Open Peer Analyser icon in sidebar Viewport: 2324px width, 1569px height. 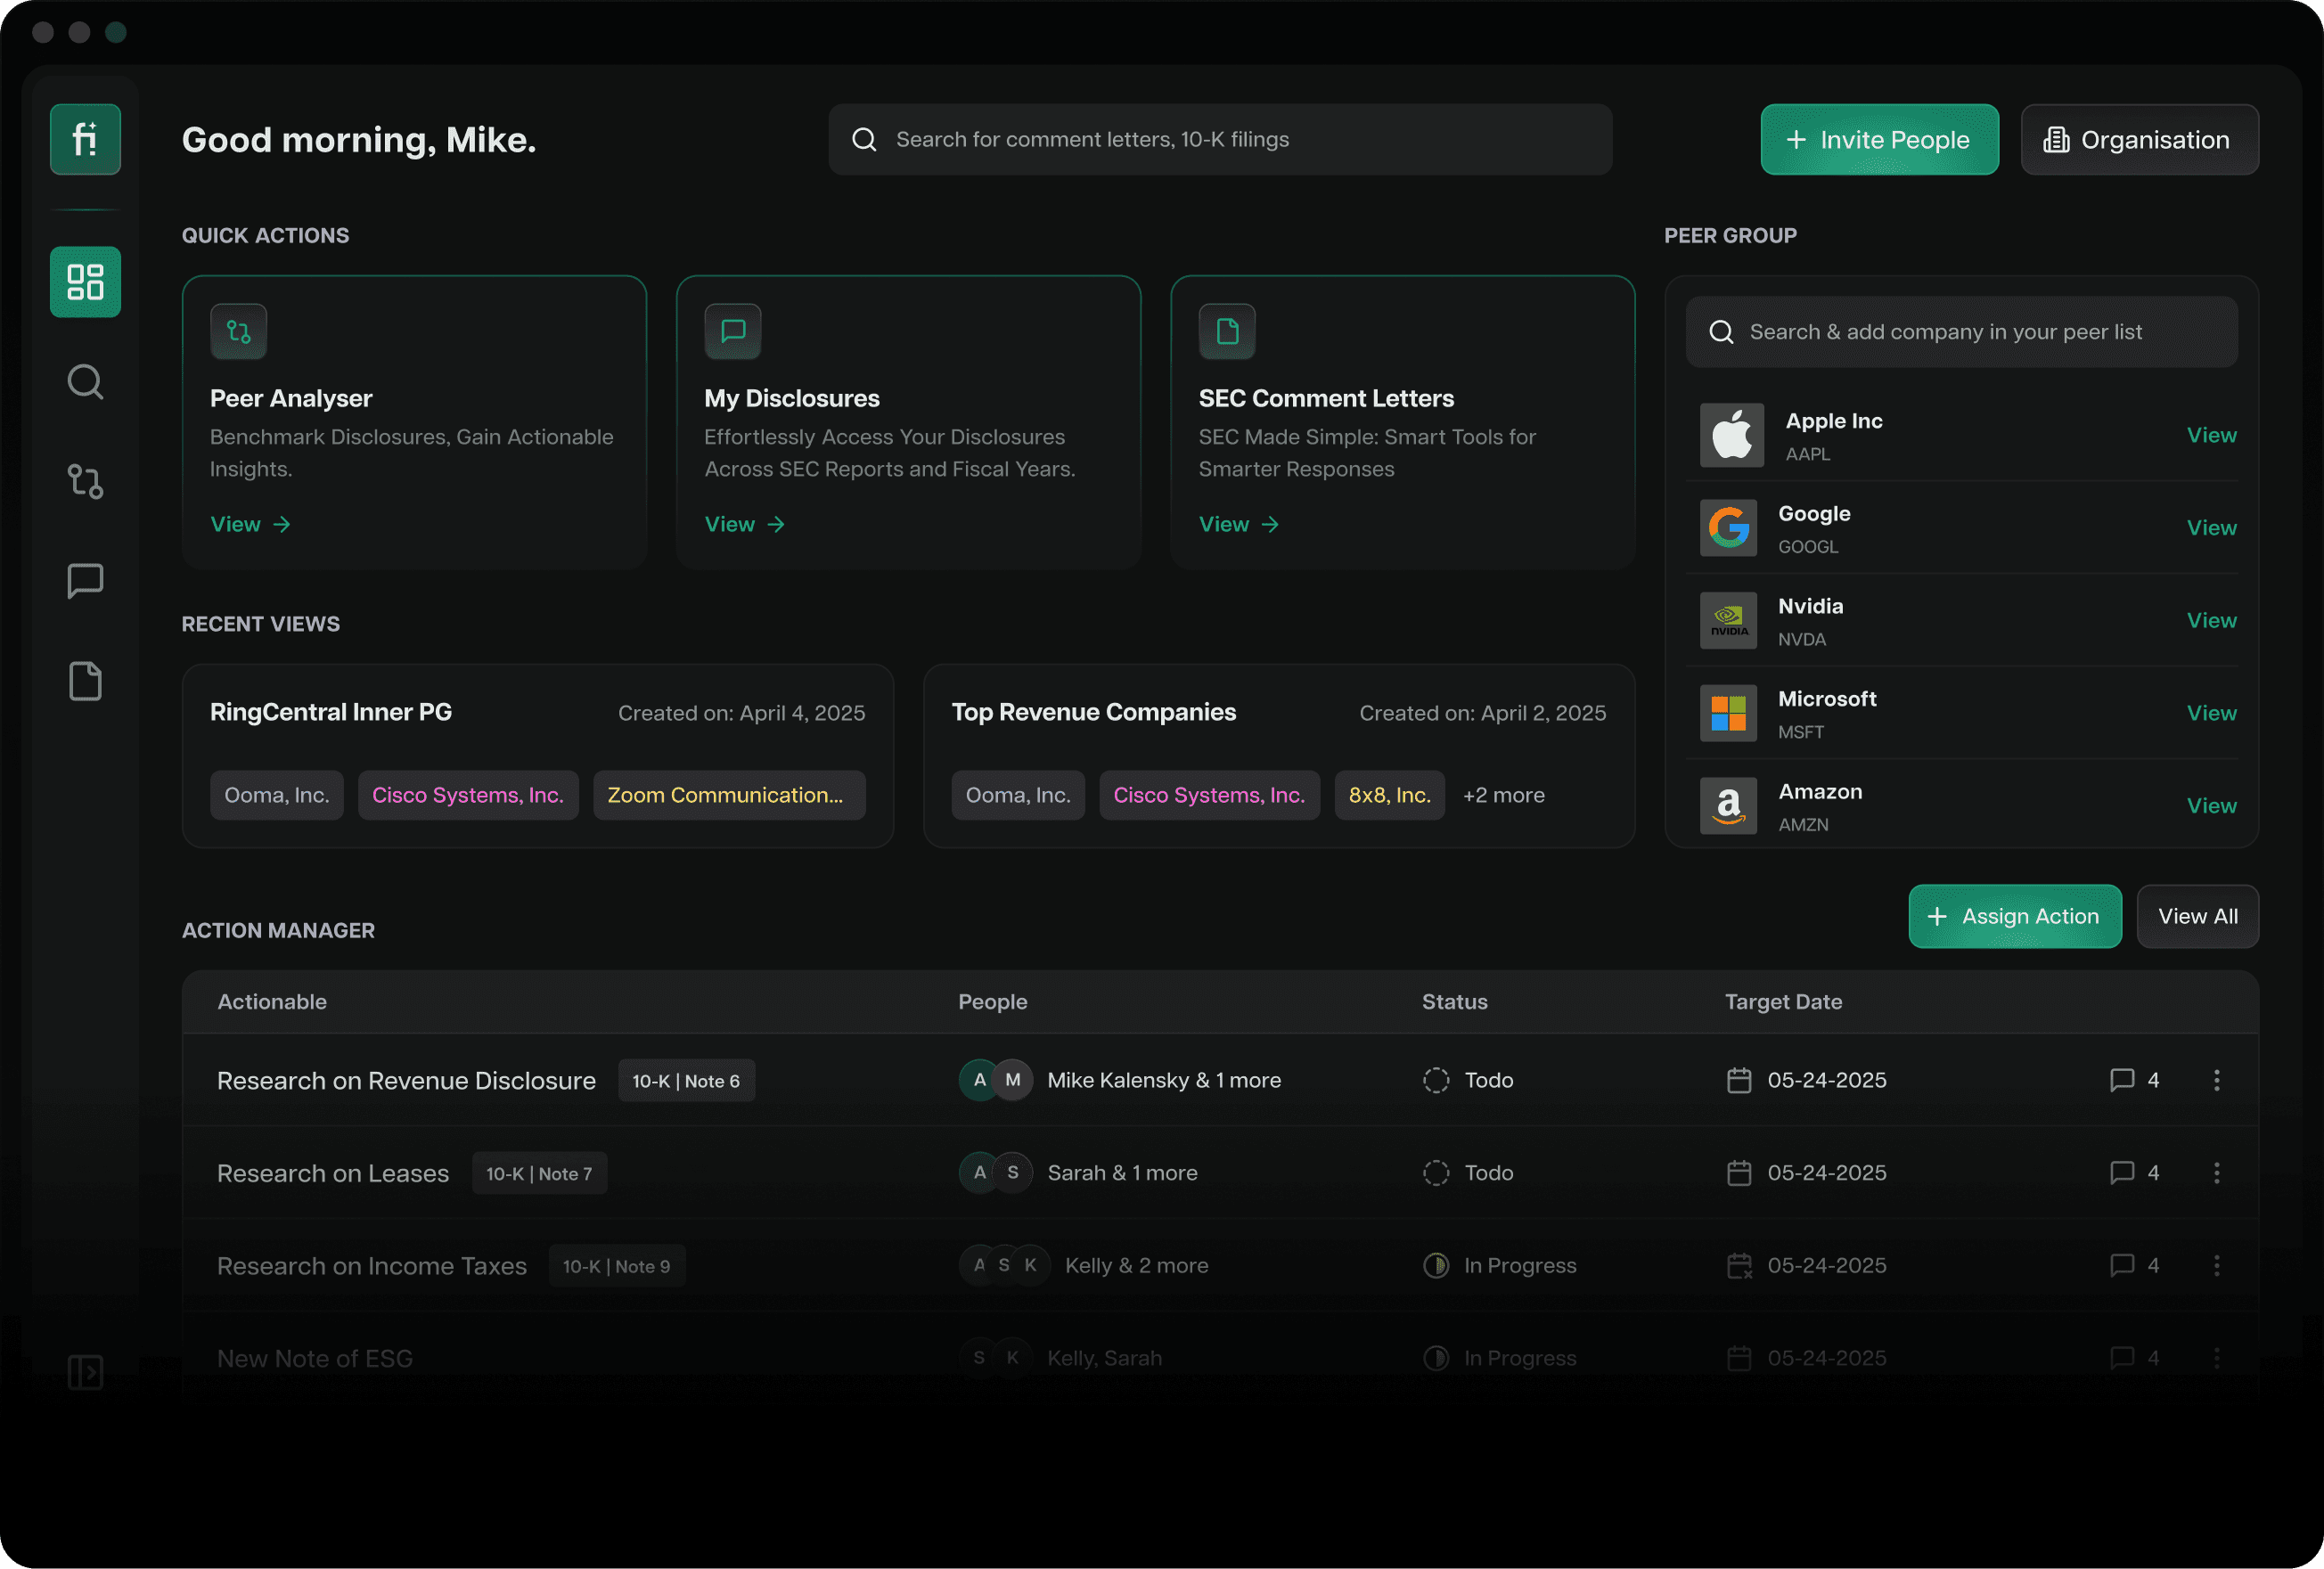click(x=85, y=481)
